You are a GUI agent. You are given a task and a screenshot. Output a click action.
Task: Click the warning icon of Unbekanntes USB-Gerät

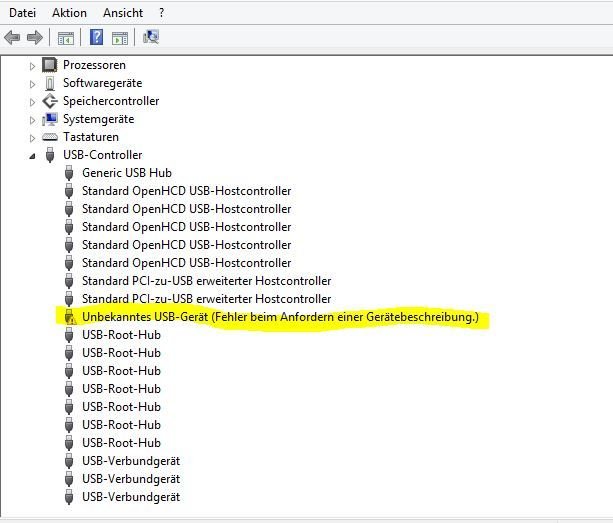[x=69, y=317]
